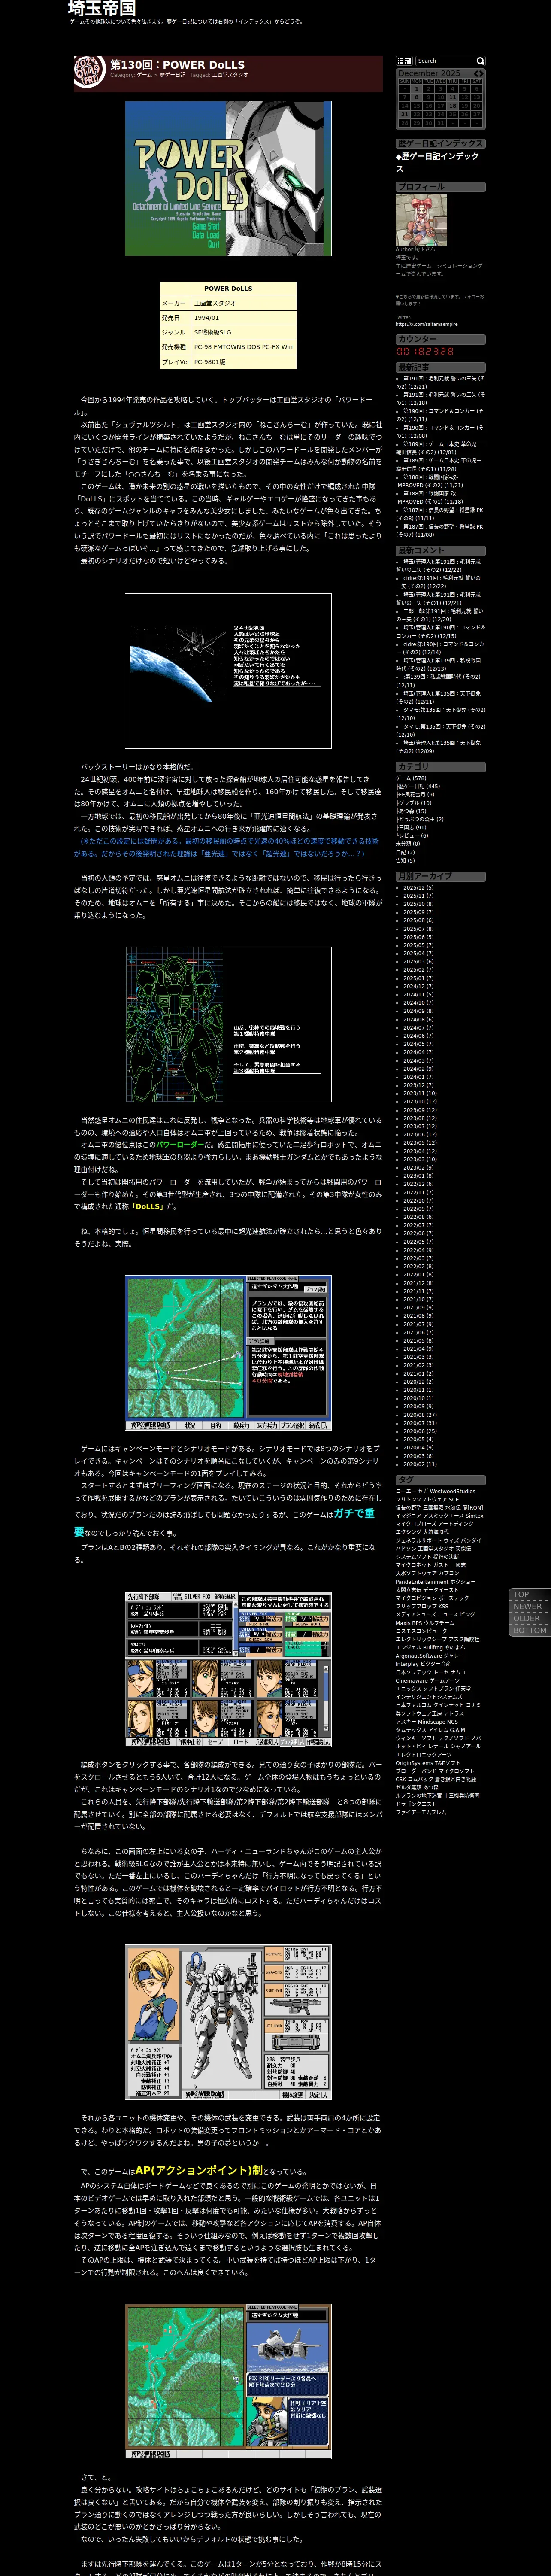Click the list/RSS menu icon beside Search
This screenshot has height=2576, width=551.
404,61
